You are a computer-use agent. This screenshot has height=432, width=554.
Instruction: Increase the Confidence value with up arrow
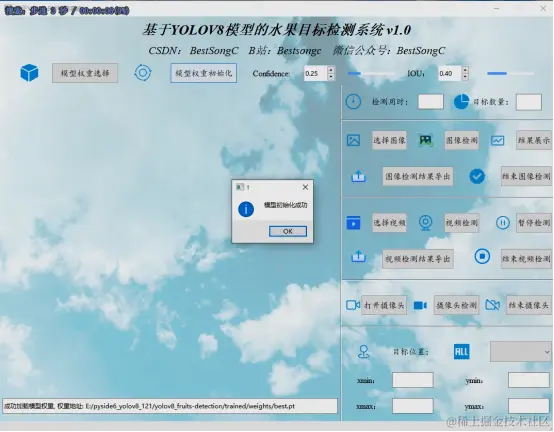[x=331, y=70]
